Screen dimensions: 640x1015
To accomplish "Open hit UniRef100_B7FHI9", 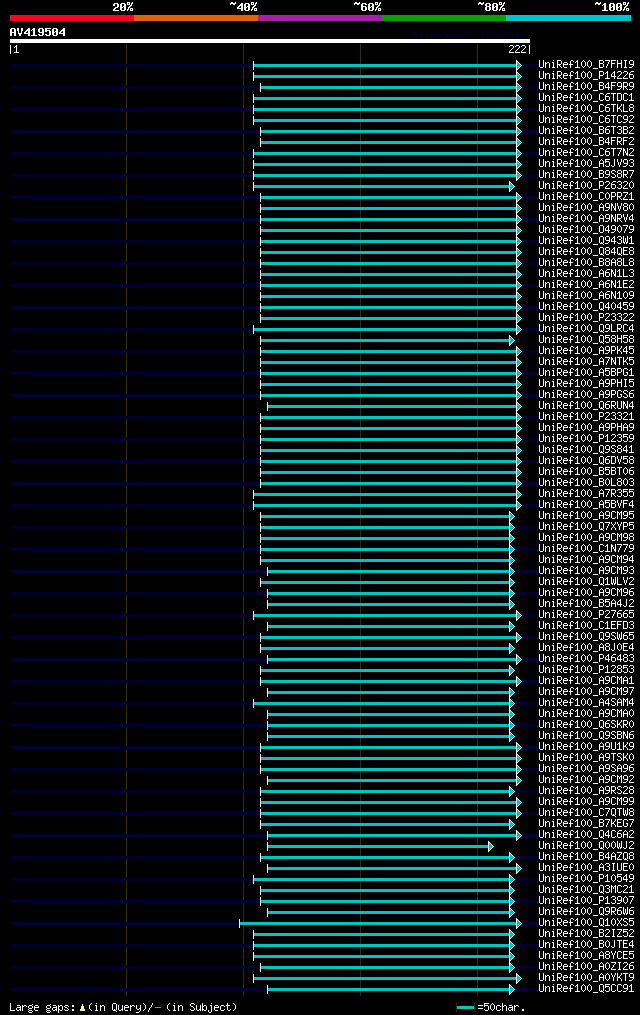I will pyautogui.click(x=586, y=65).
